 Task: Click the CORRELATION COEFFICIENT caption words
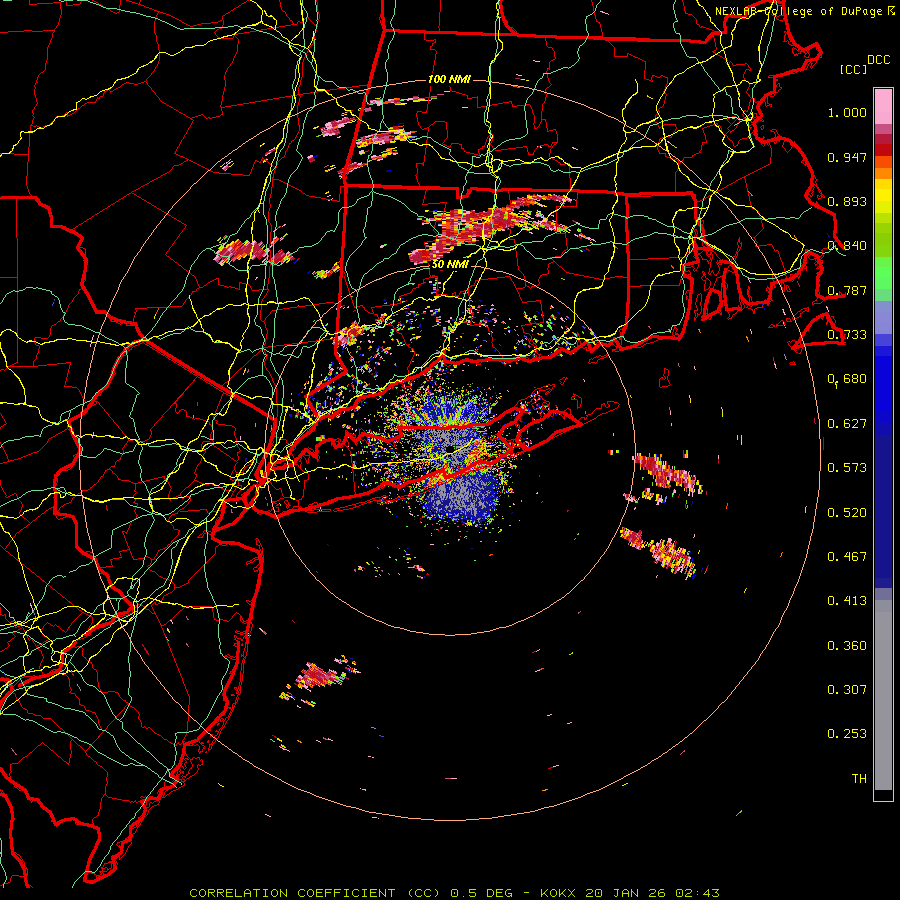[292, 893]
